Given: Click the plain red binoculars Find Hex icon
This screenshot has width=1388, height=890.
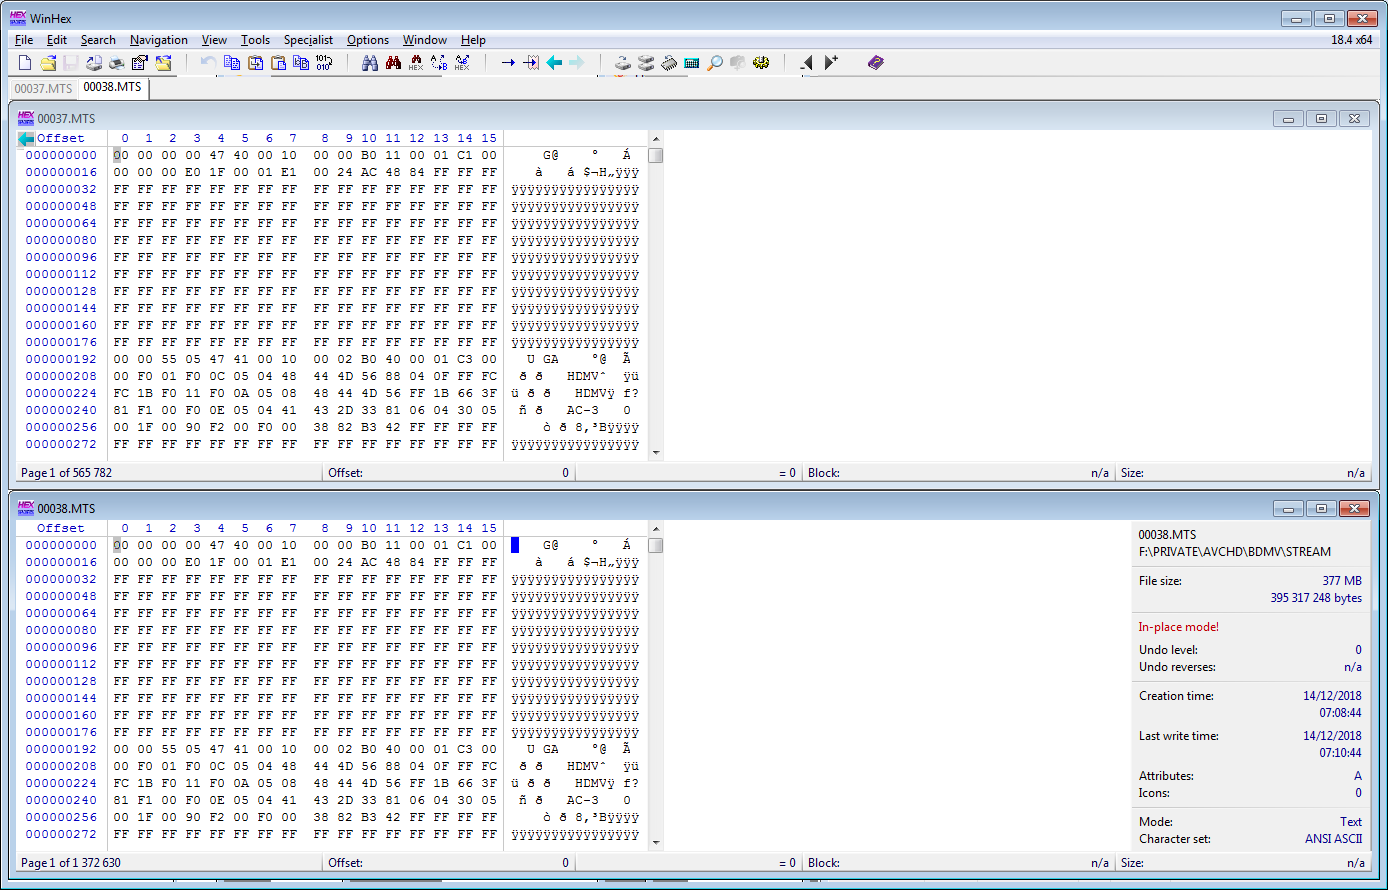Looking at the screenshot, I should [393, 63].
